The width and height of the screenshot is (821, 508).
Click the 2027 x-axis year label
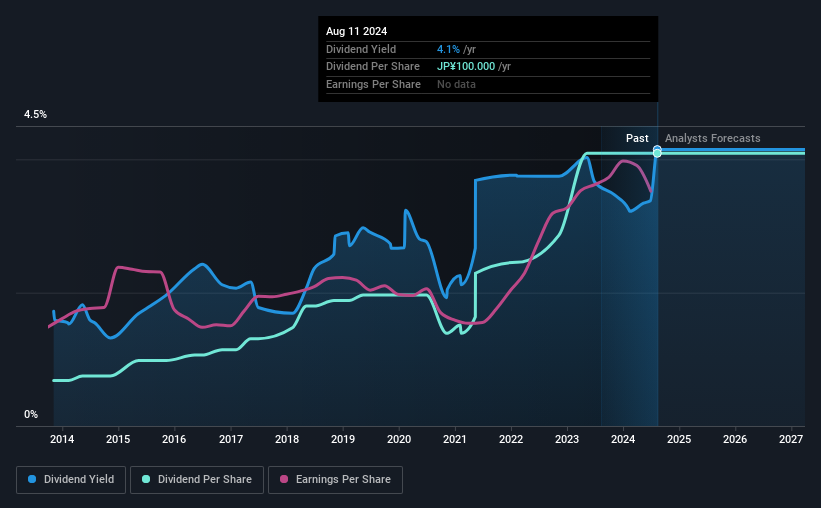click(x=791, y=439)
